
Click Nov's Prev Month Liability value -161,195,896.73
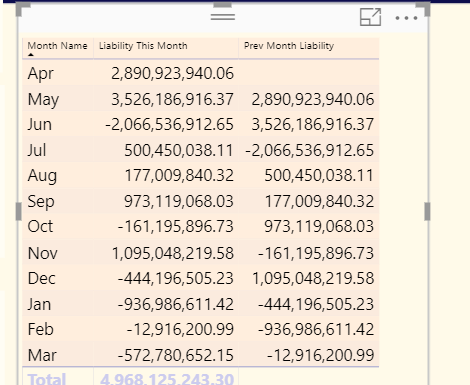tap(316, 253)
